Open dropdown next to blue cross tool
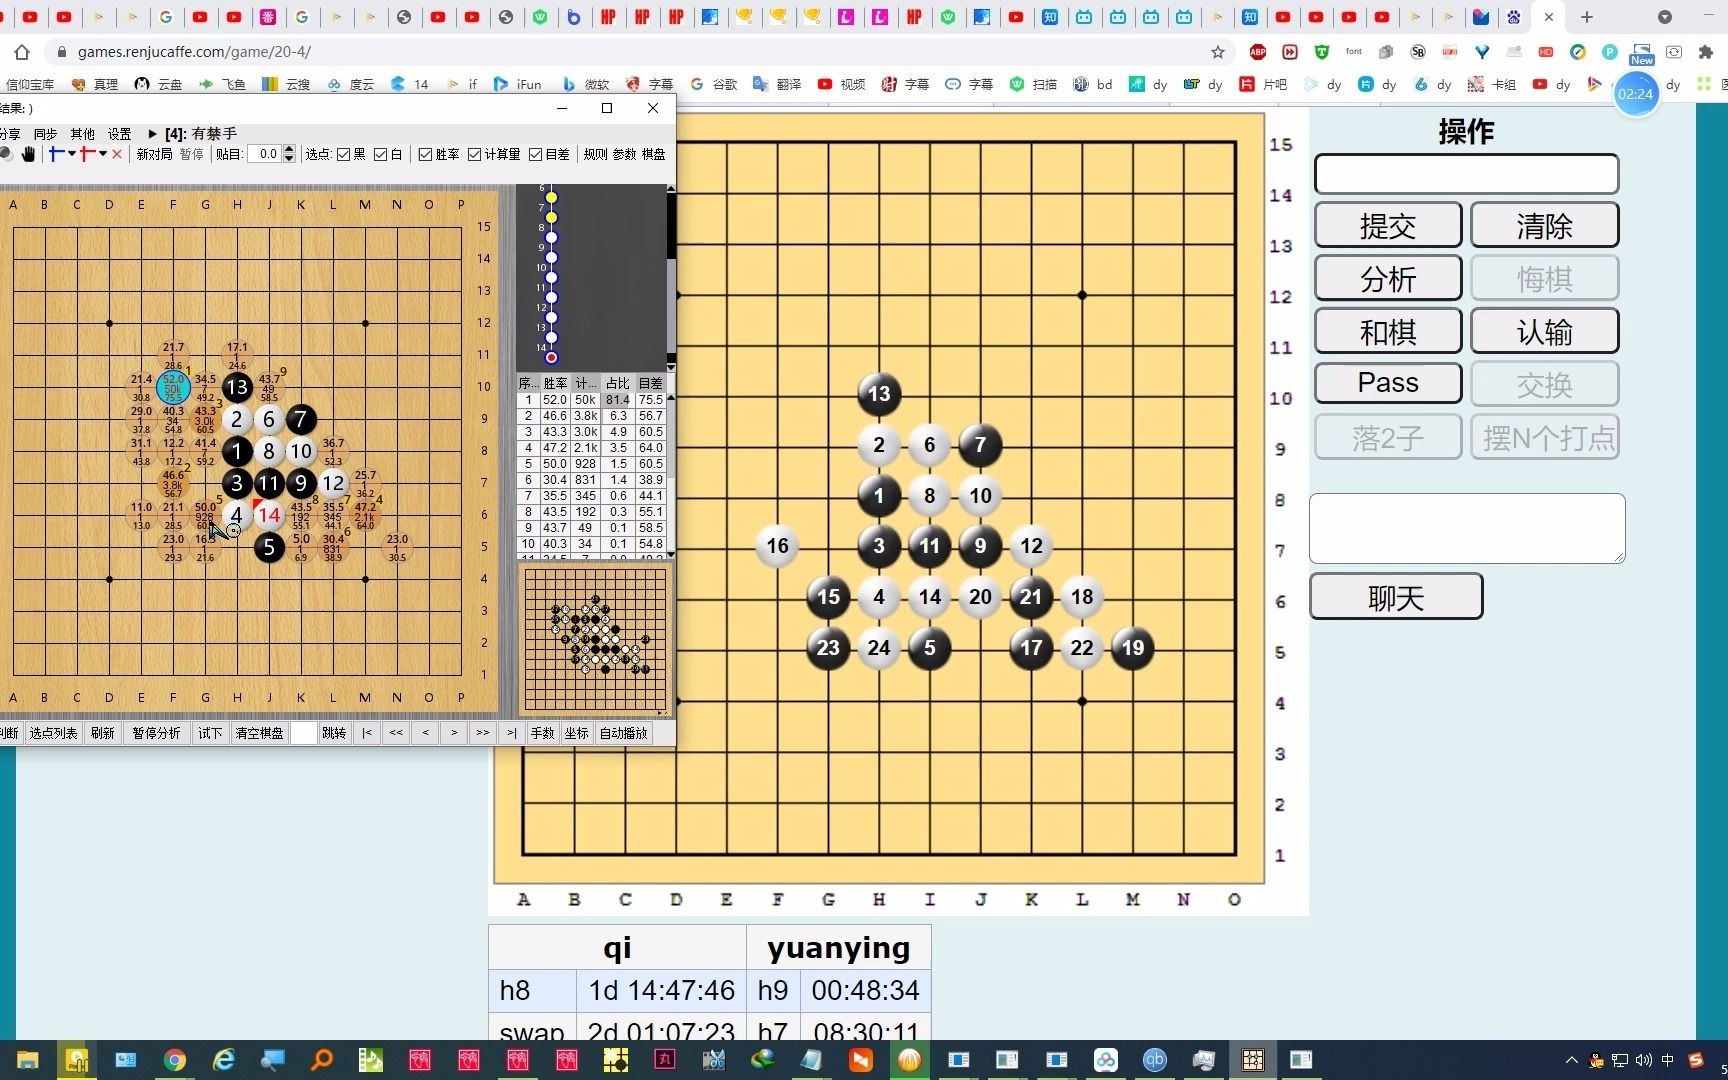The height and width of the screenshot is (1080, 1728). pos(72,154)
